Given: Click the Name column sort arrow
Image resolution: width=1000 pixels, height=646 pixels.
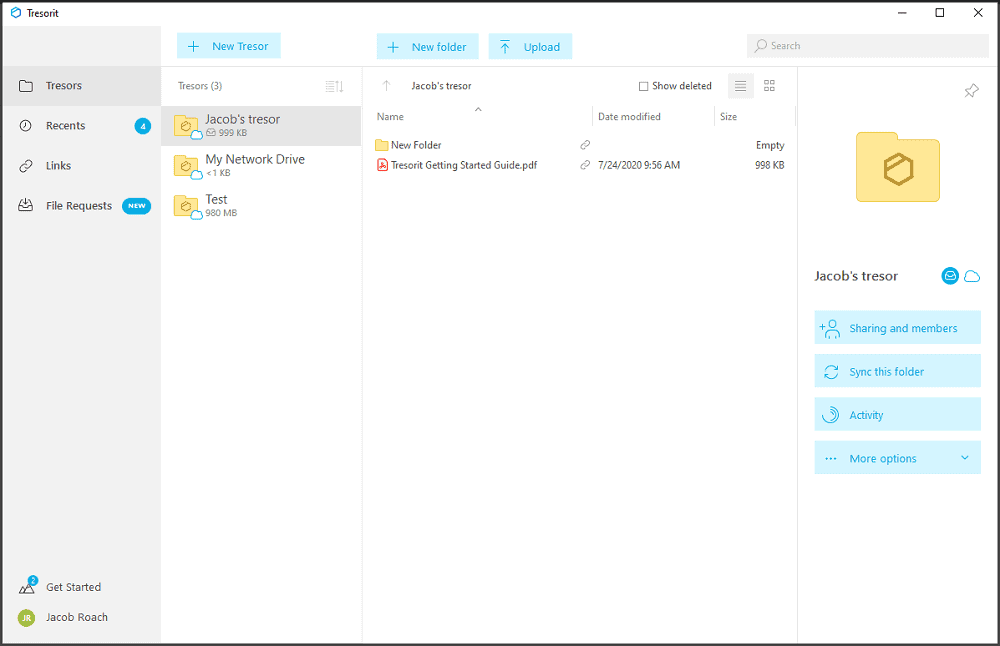Looking at the screenshot, I should point(478,110).
